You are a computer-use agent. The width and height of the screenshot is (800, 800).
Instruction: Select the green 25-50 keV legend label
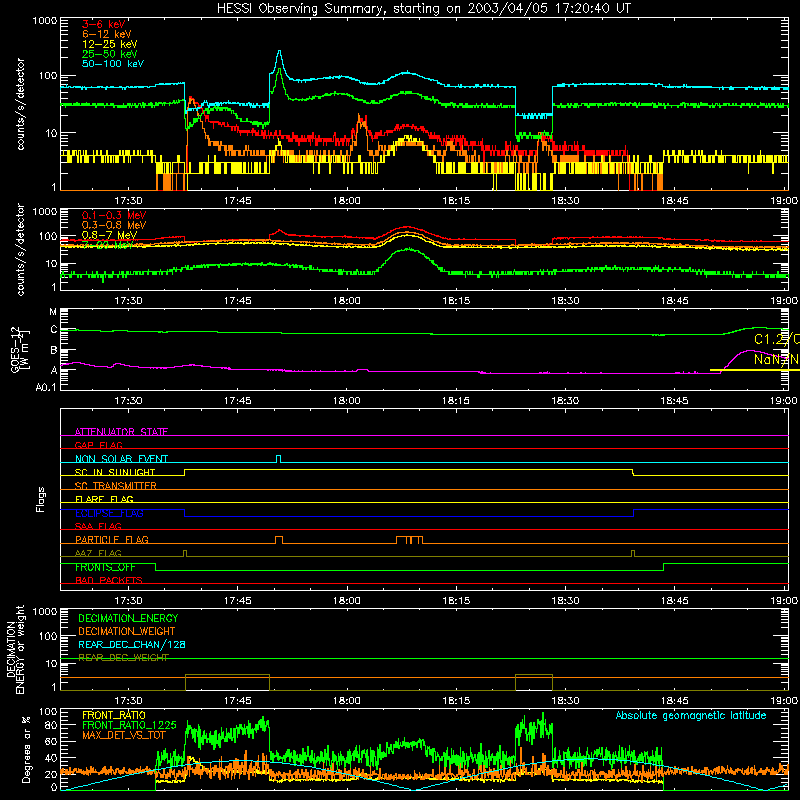pos(109,54)
